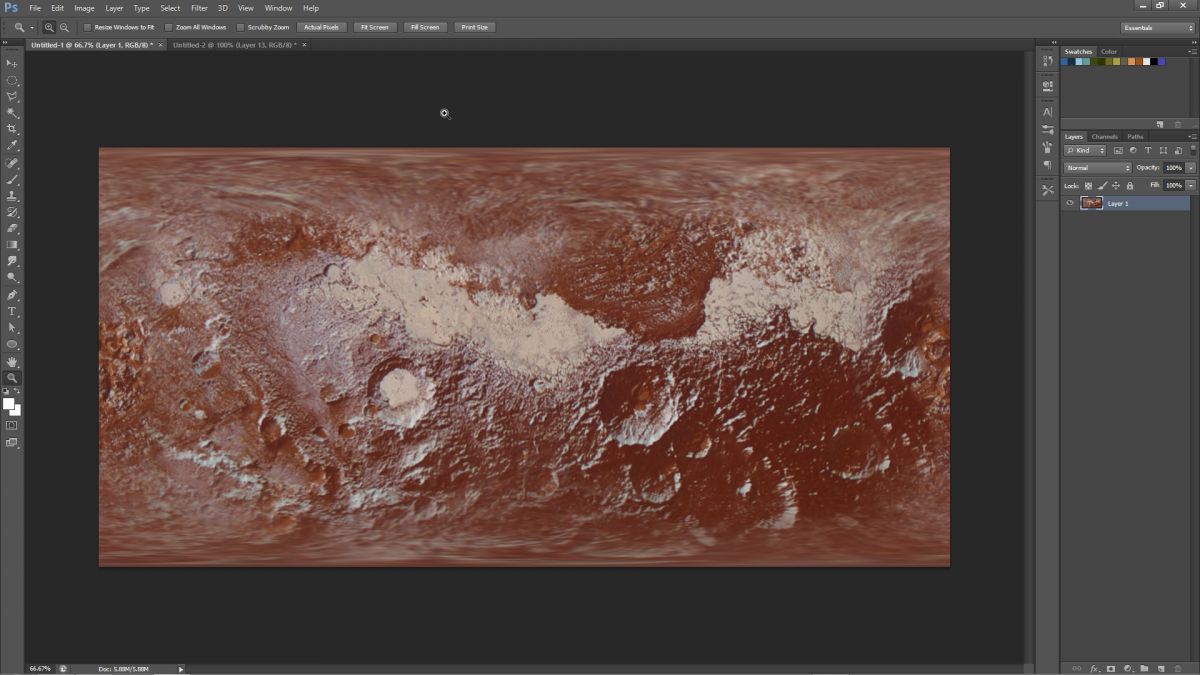1200x675 pixels.
Task: Open the Opacity slider dropdown arrow
Action: click(1190, 168)
